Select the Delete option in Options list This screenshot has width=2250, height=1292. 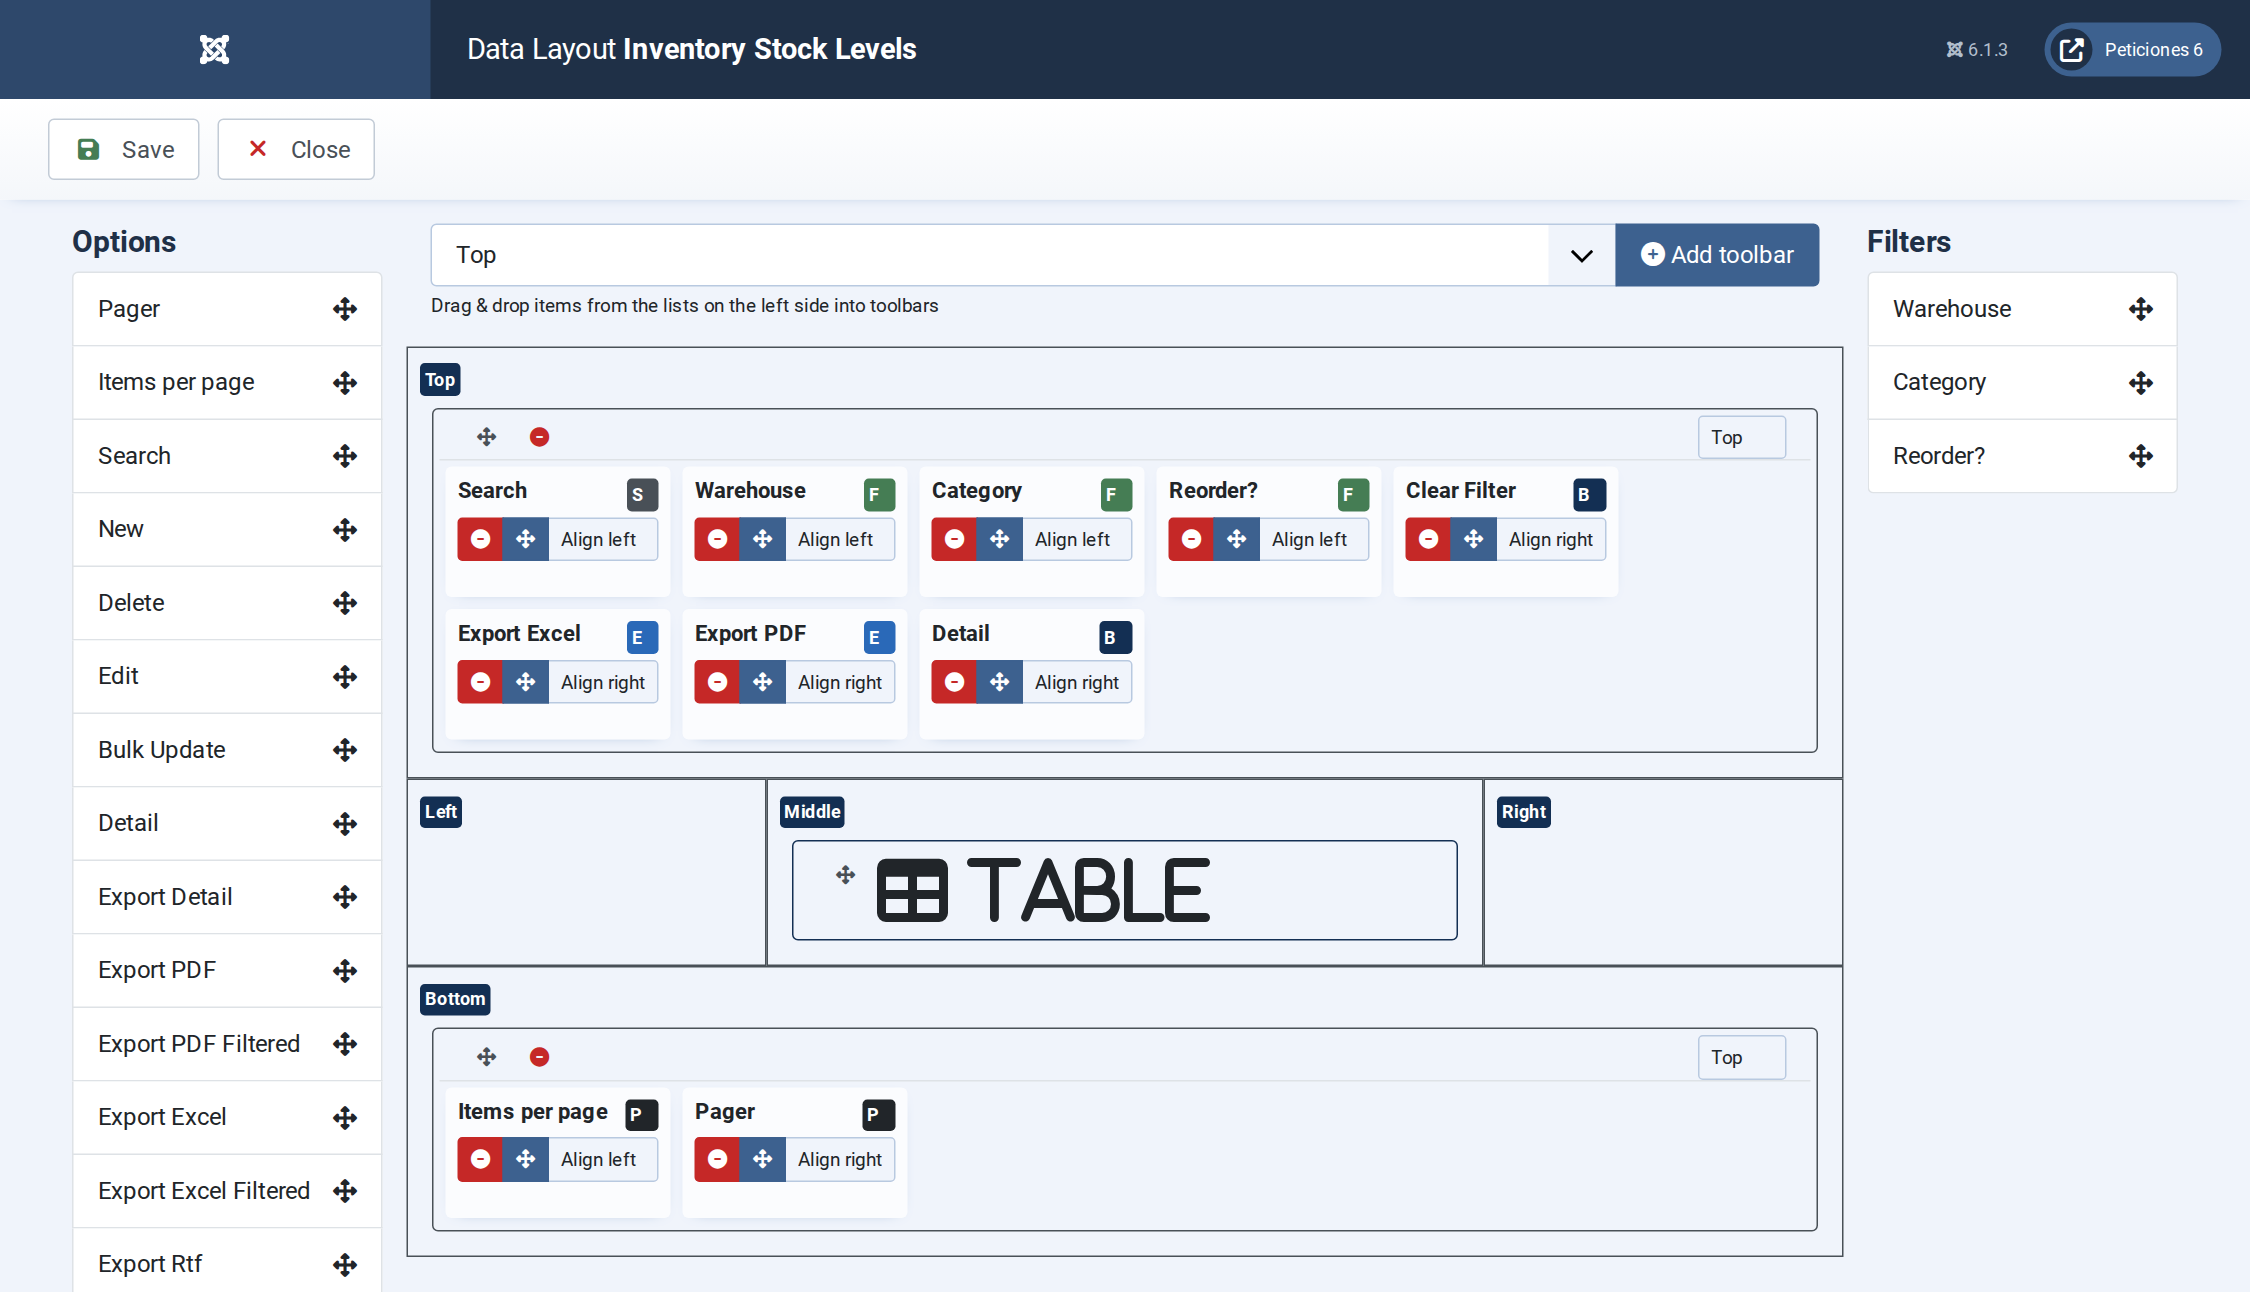click(227, 603)
